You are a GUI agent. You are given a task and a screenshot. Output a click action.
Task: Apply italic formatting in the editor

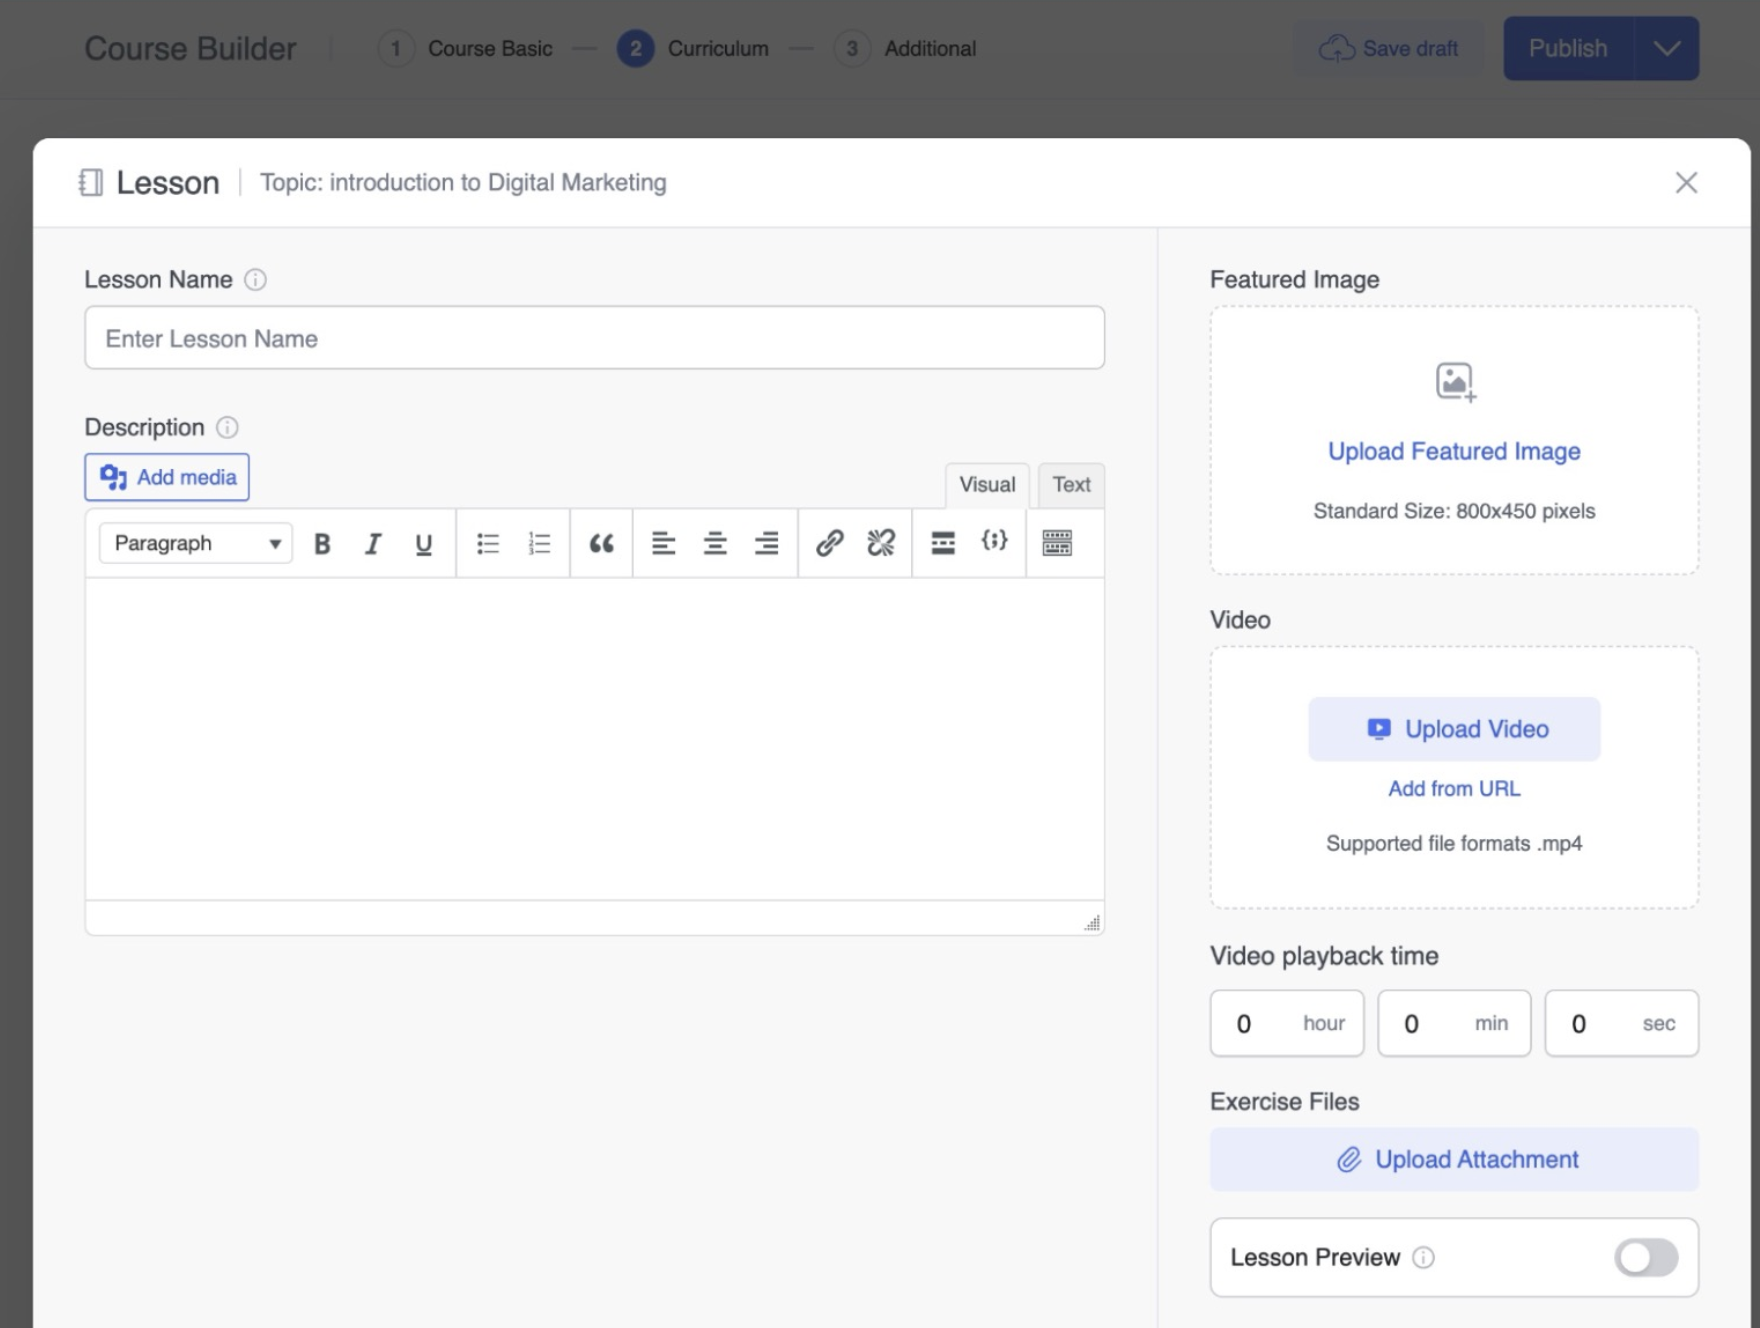click(373, 543)
